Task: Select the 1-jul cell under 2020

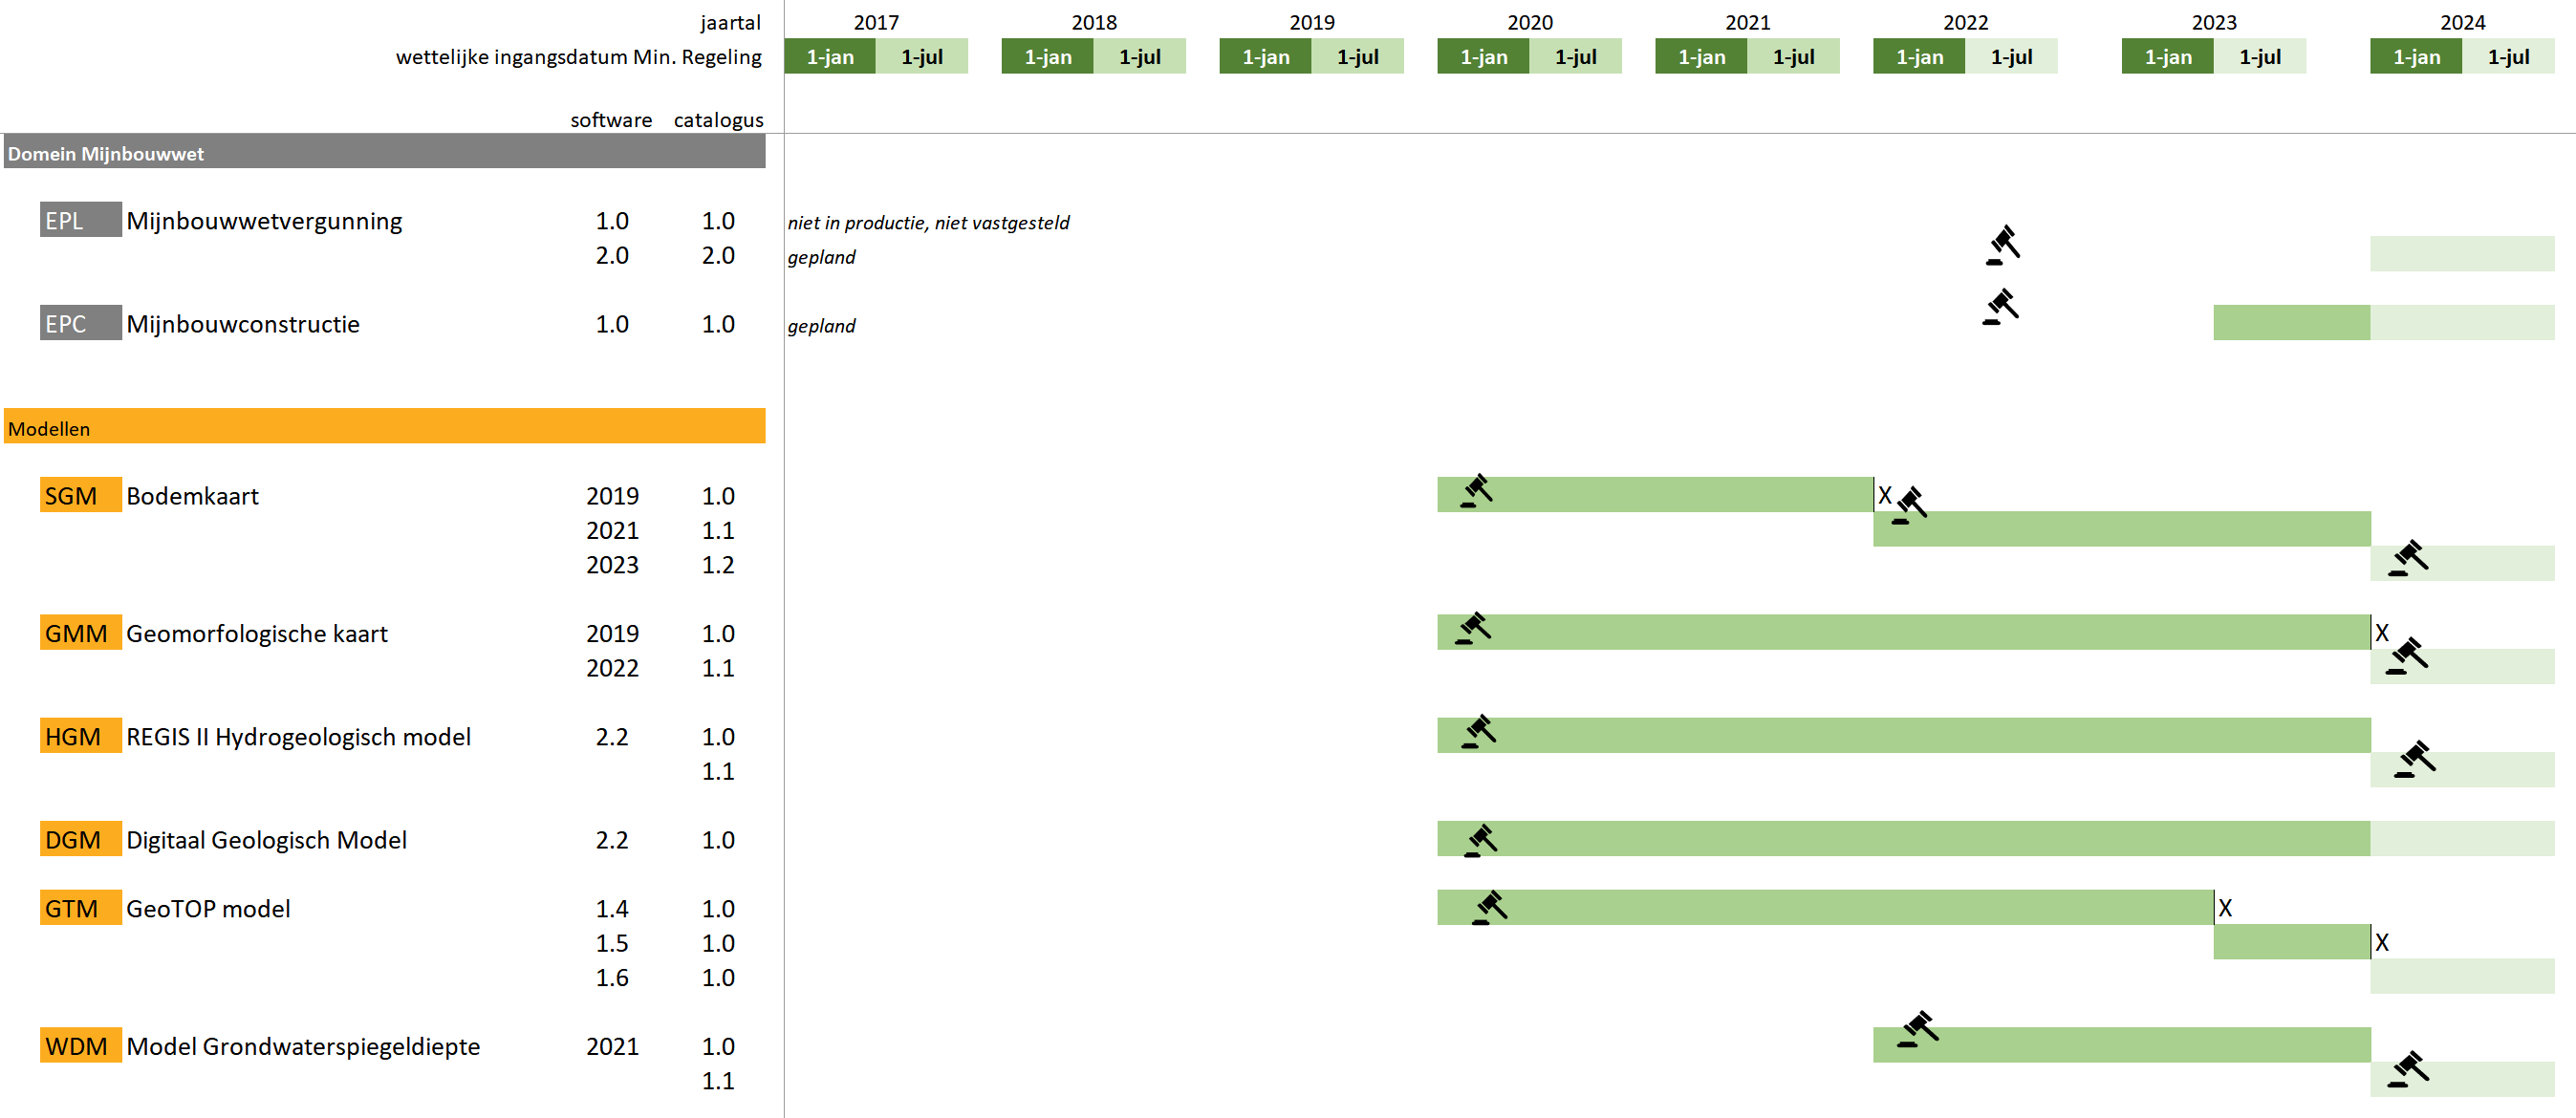Action: click(1575, 57)
